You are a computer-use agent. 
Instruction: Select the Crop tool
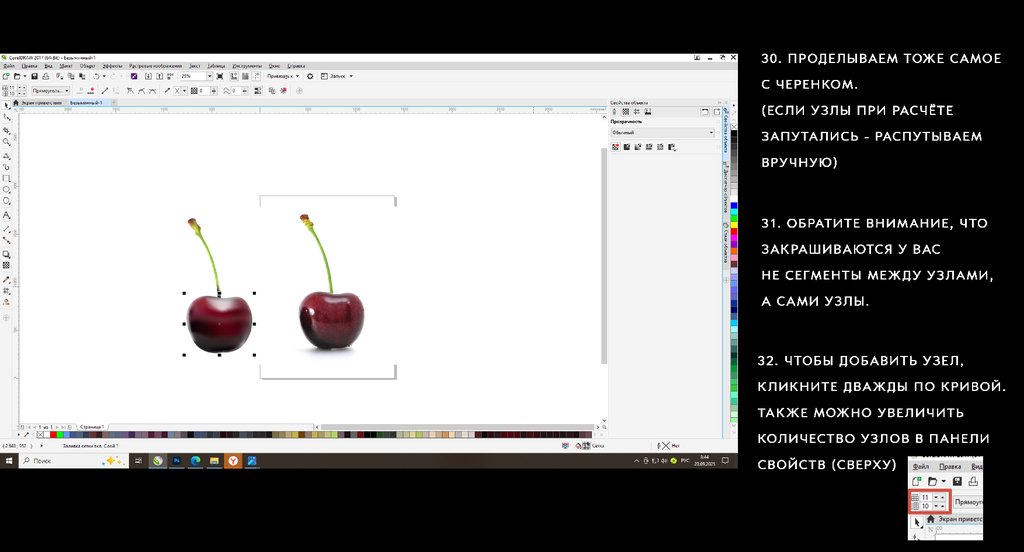pos(7,131)
